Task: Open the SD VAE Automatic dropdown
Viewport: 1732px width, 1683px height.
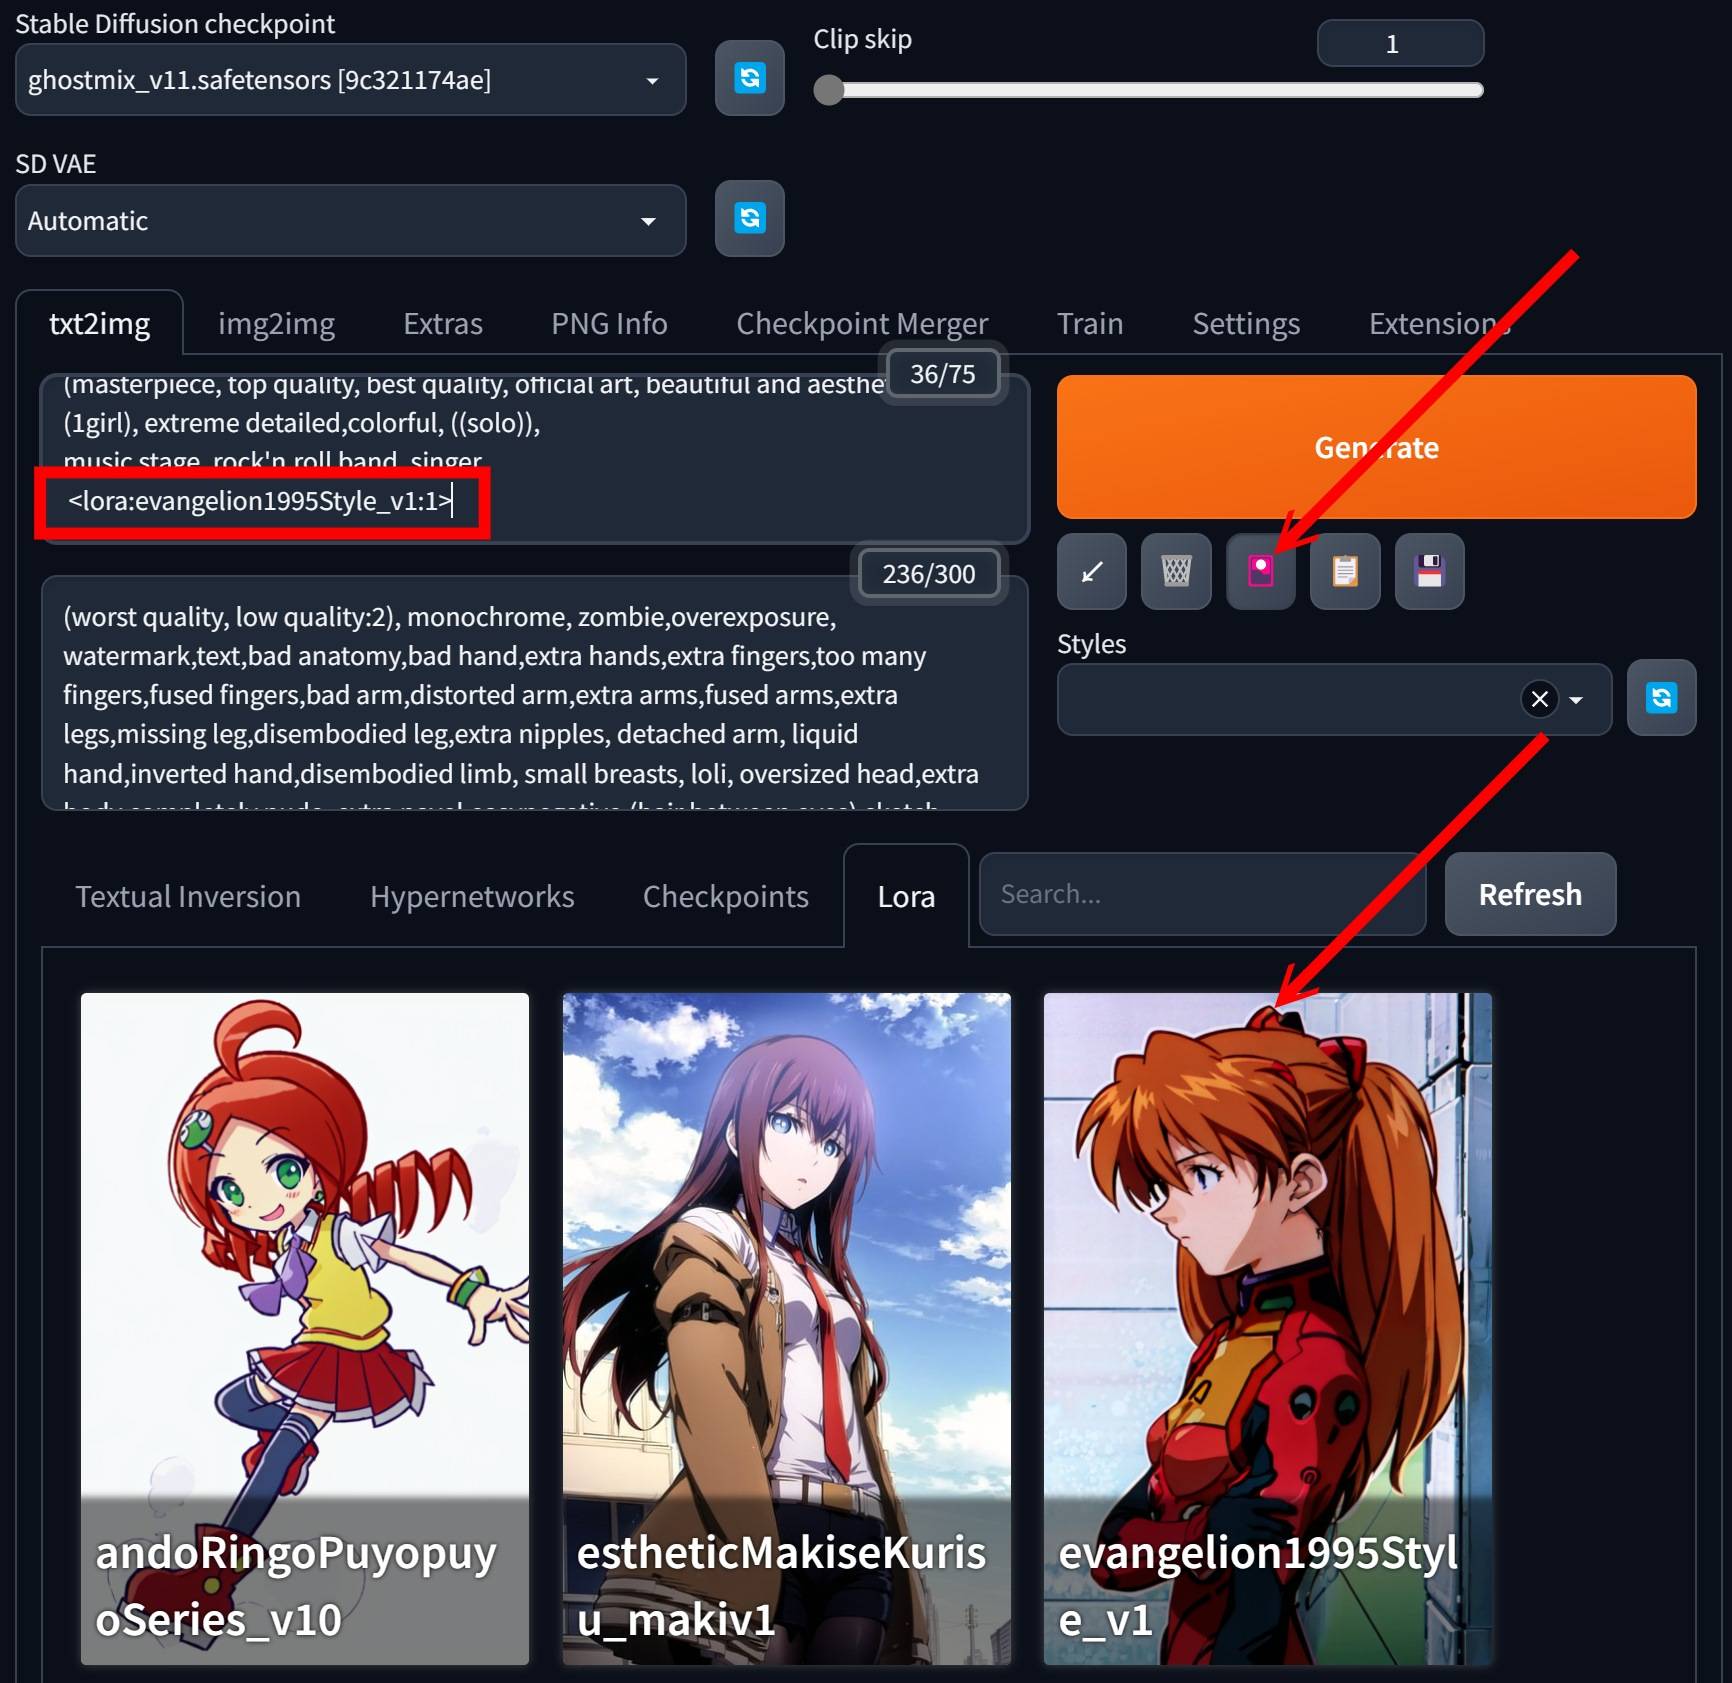Action: tap(351, 220)
